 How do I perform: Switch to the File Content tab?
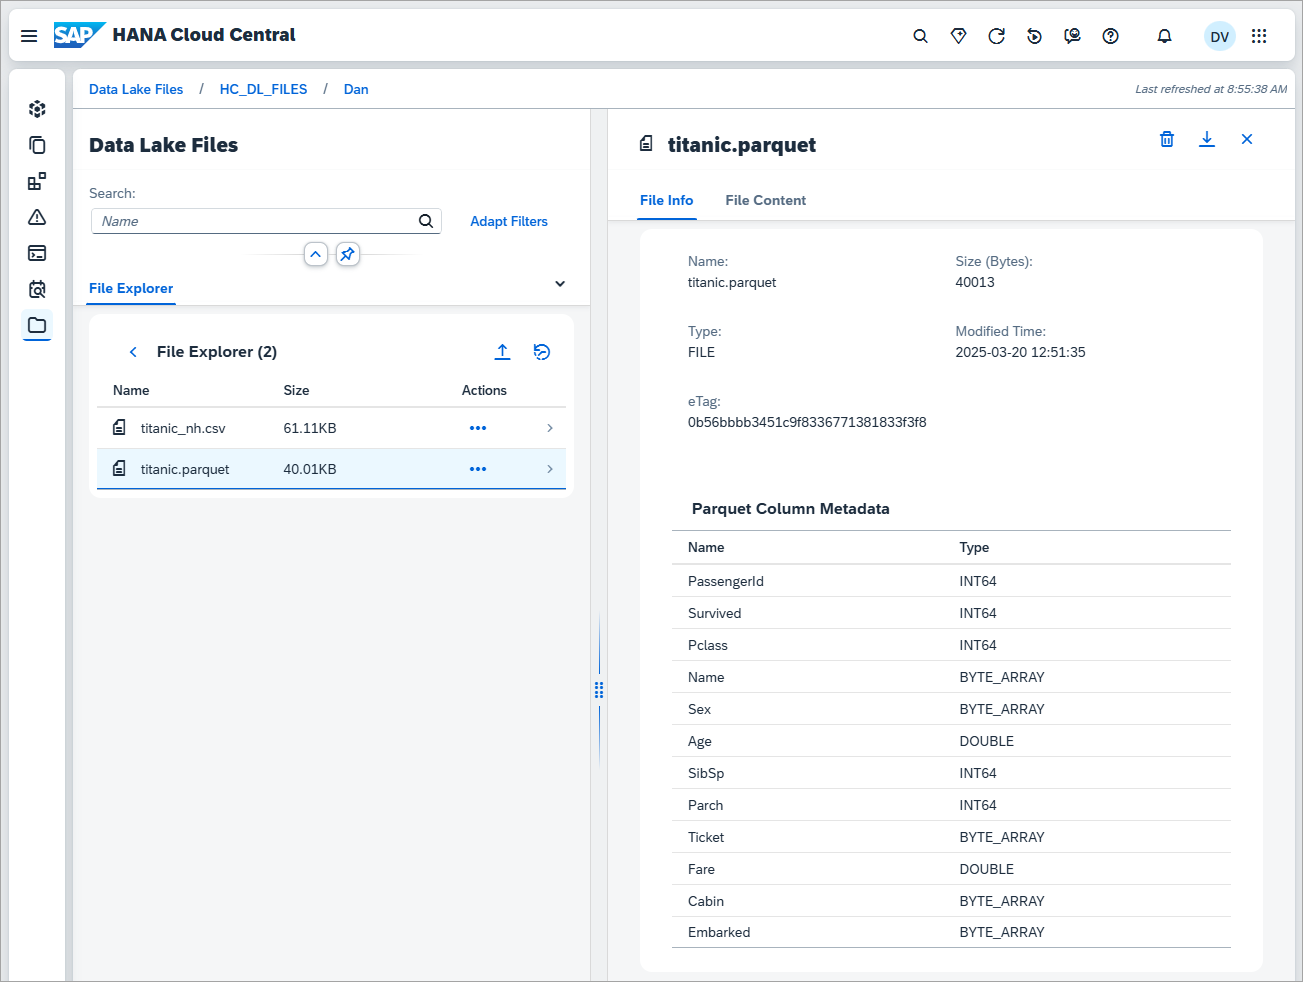click(766, 200)
